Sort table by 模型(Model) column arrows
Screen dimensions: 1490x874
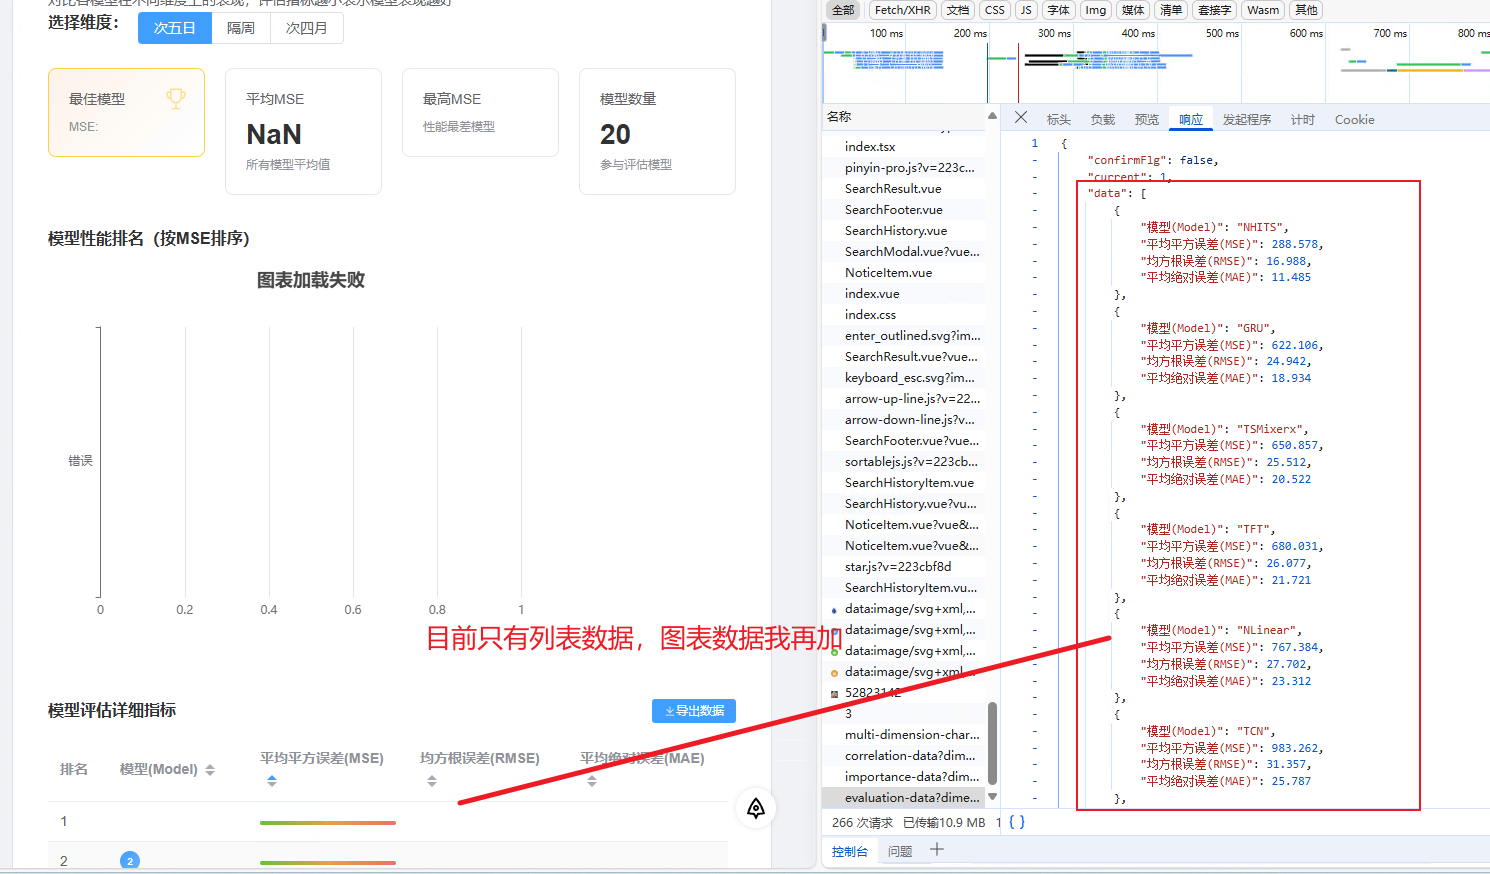pyautogui.click(x=210, y=770)
